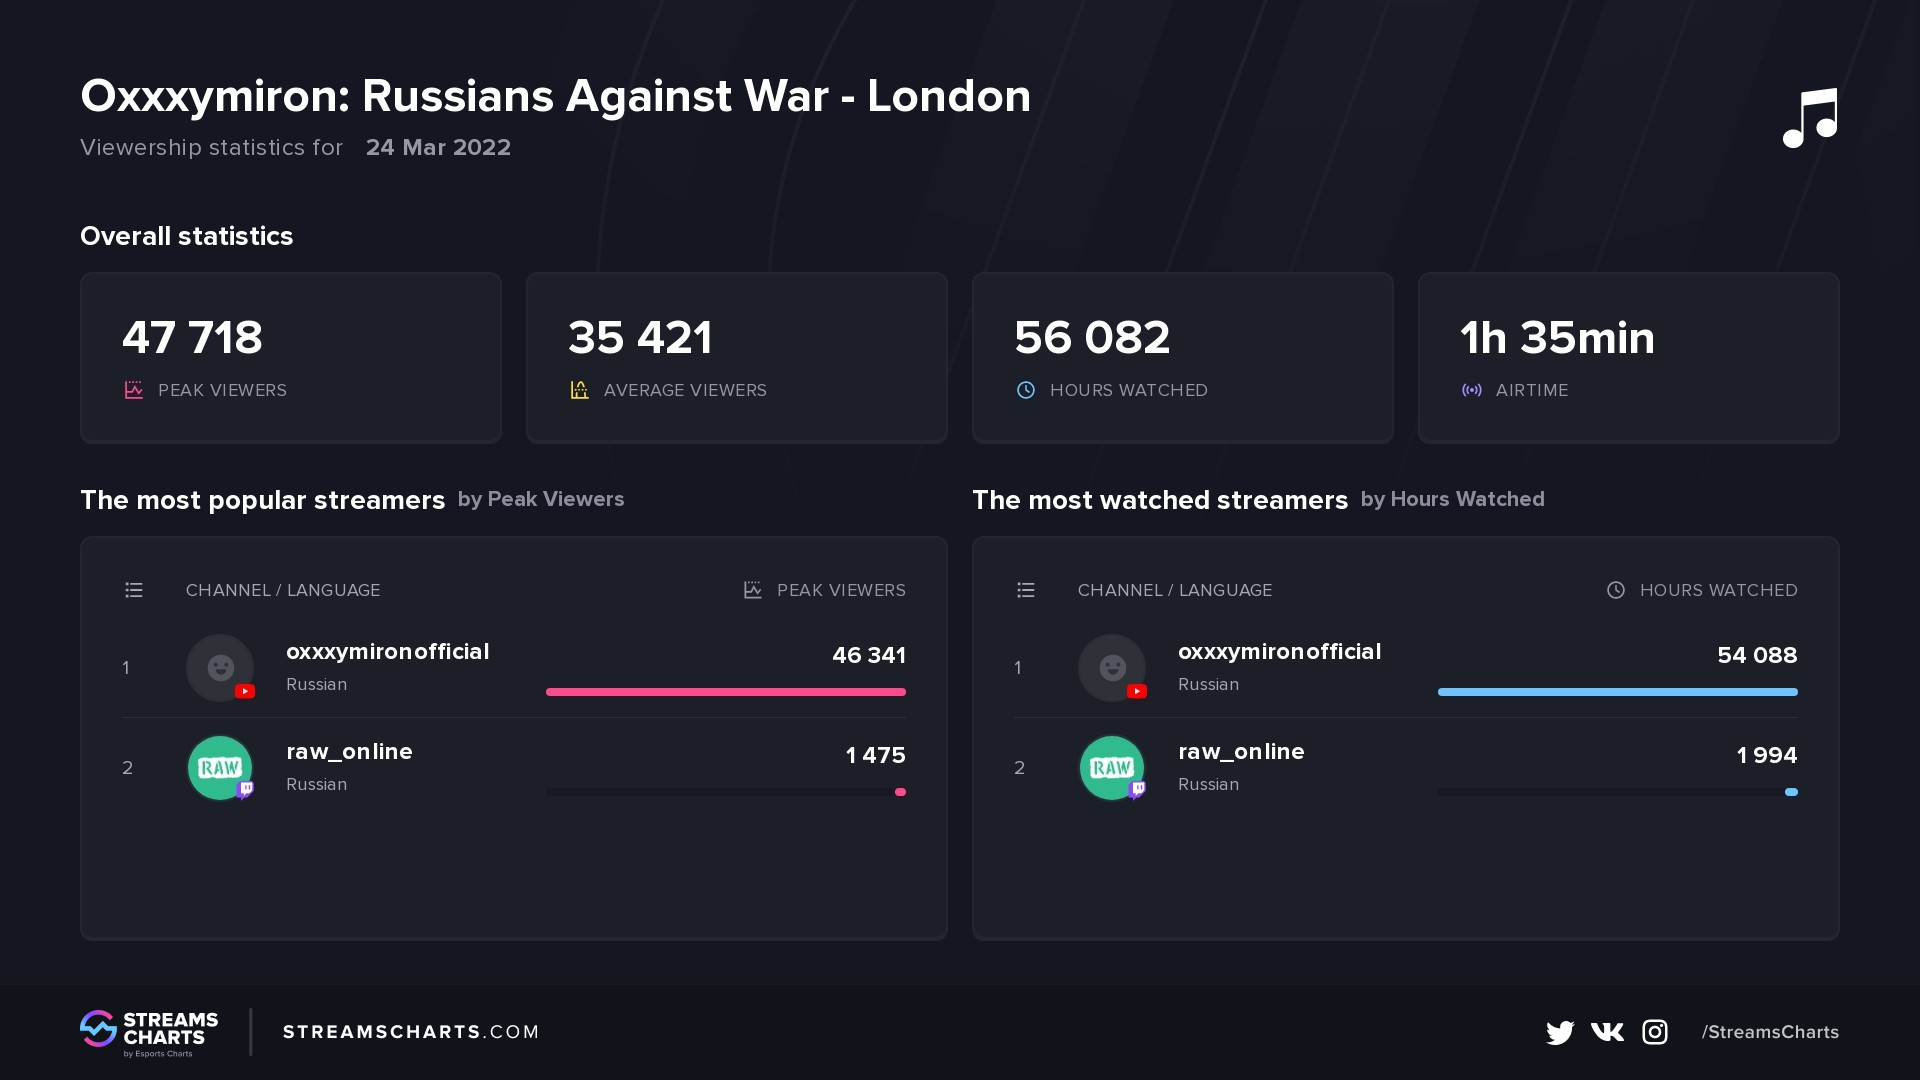Screen dimensions: 1920x1080
Task: Click the airtime broadcast icon
Action: [1472, 390]
